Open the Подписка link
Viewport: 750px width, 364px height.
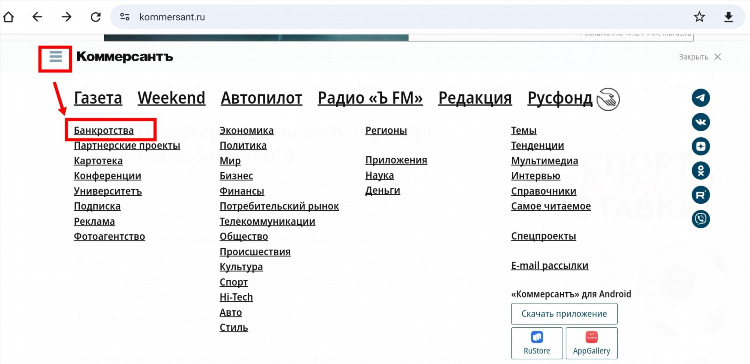pyautogui.click(x=97, y=207)
